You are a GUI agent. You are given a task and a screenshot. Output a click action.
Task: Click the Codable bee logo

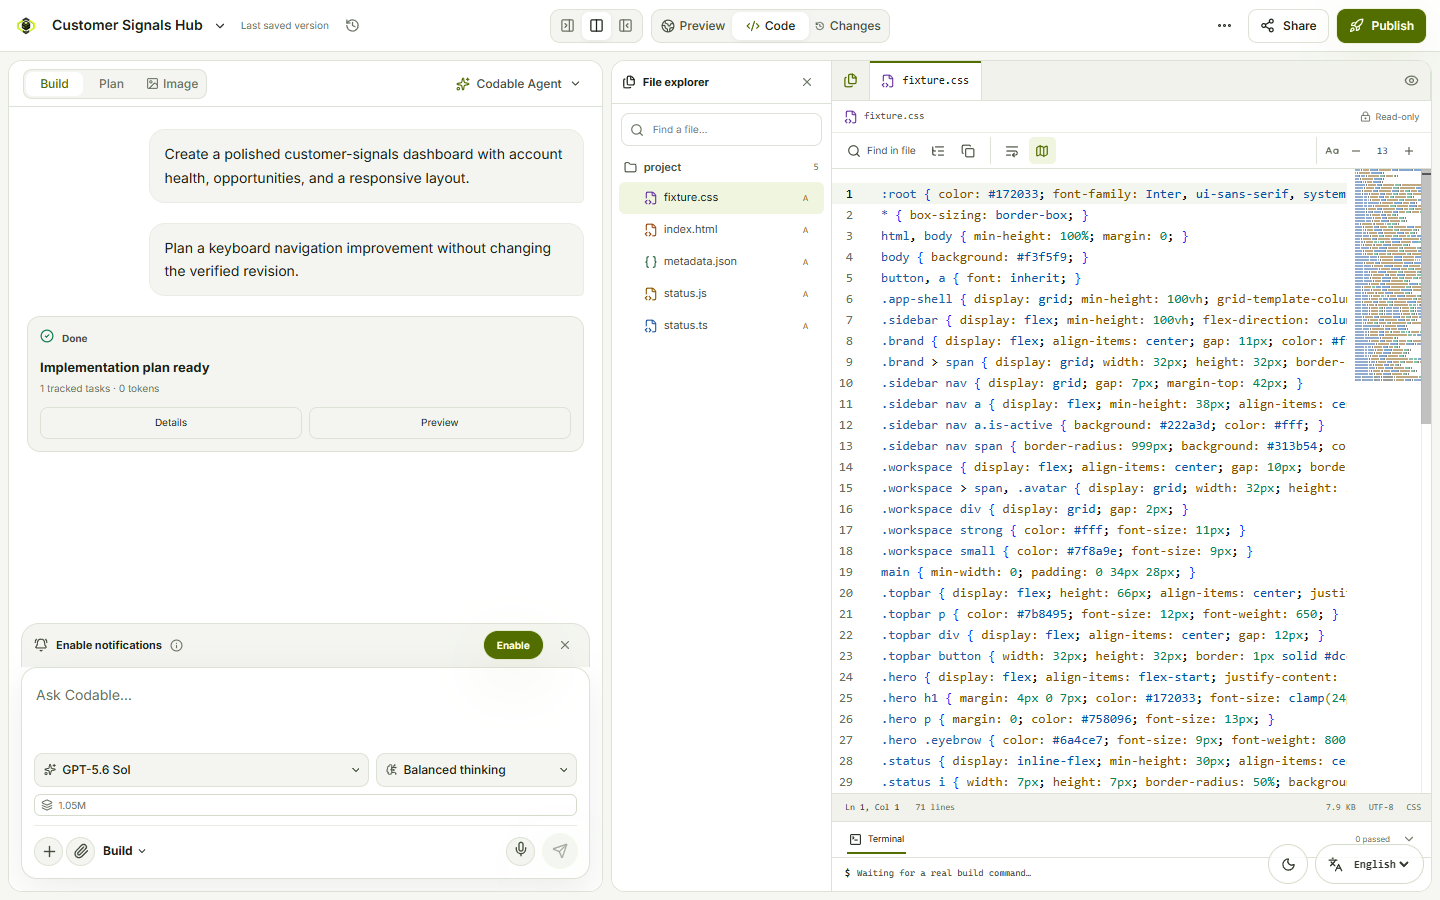(26, 26)
